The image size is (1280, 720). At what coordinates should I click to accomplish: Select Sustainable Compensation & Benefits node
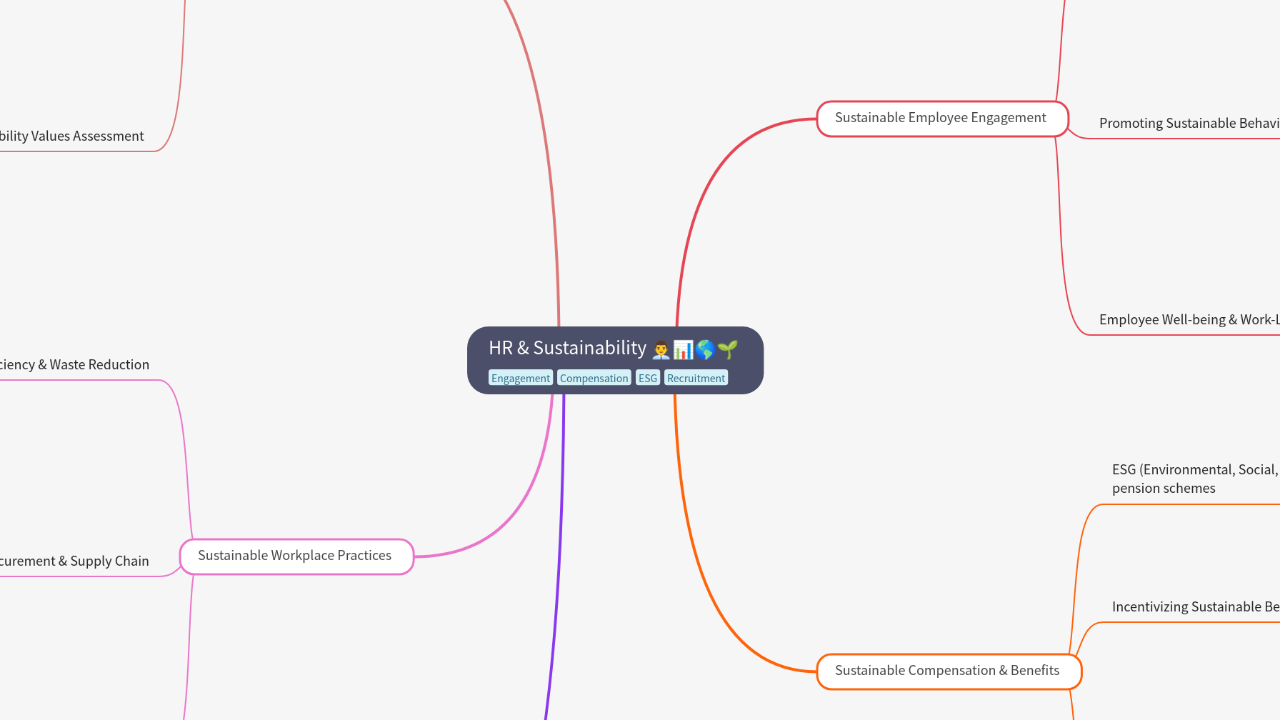[x=948, y=671]
